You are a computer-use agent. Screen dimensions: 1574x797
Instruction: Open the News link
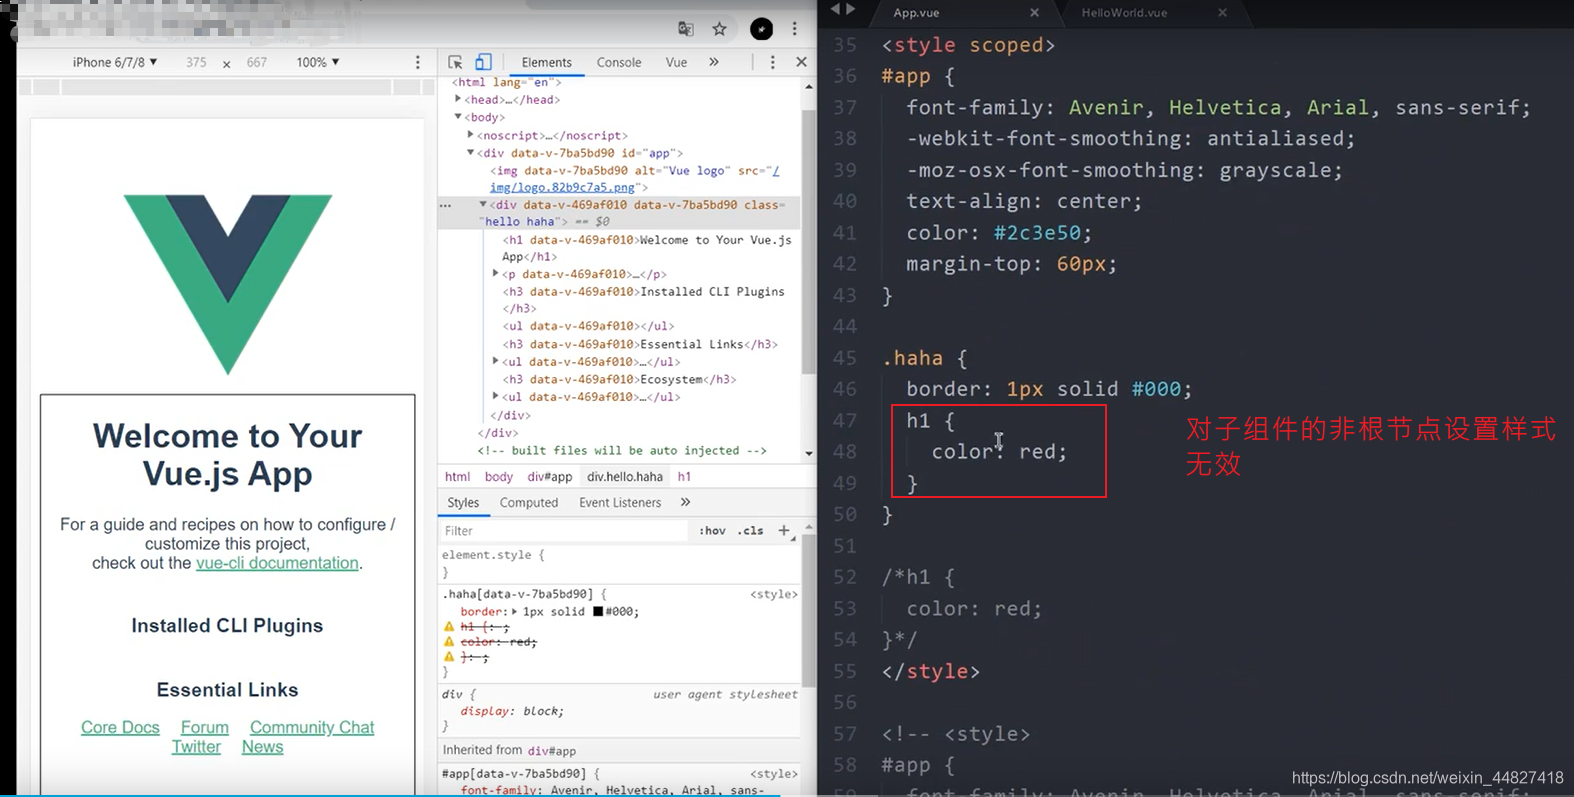(262, 747)
